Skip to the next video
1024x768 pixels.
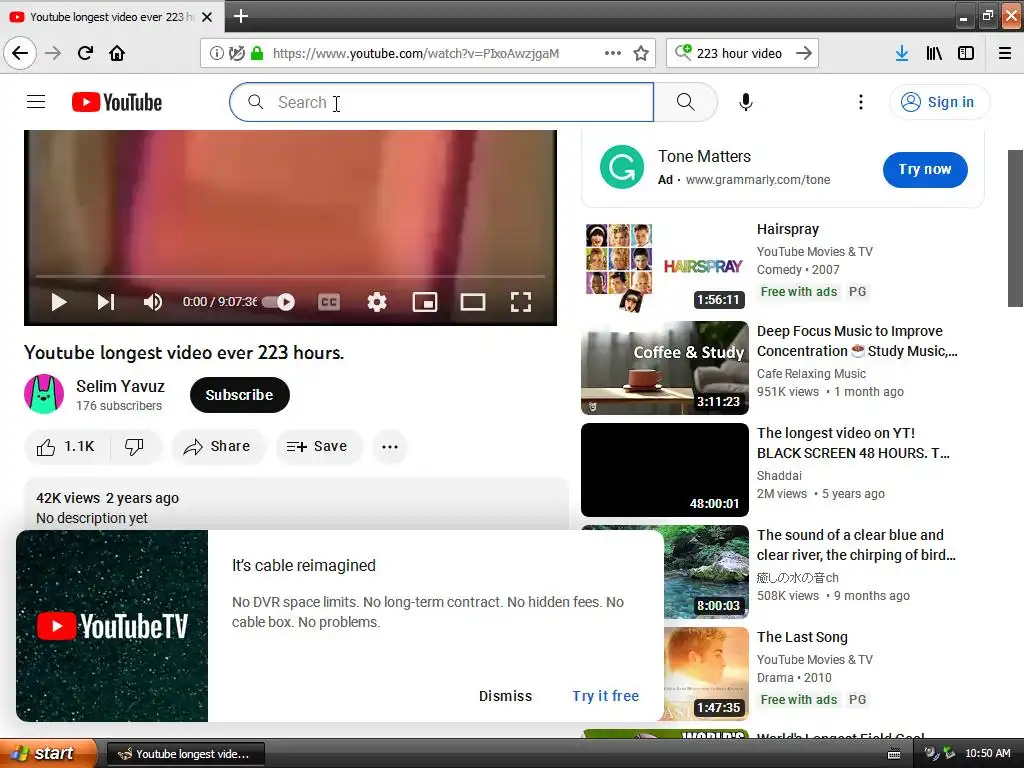click(106, 302)
